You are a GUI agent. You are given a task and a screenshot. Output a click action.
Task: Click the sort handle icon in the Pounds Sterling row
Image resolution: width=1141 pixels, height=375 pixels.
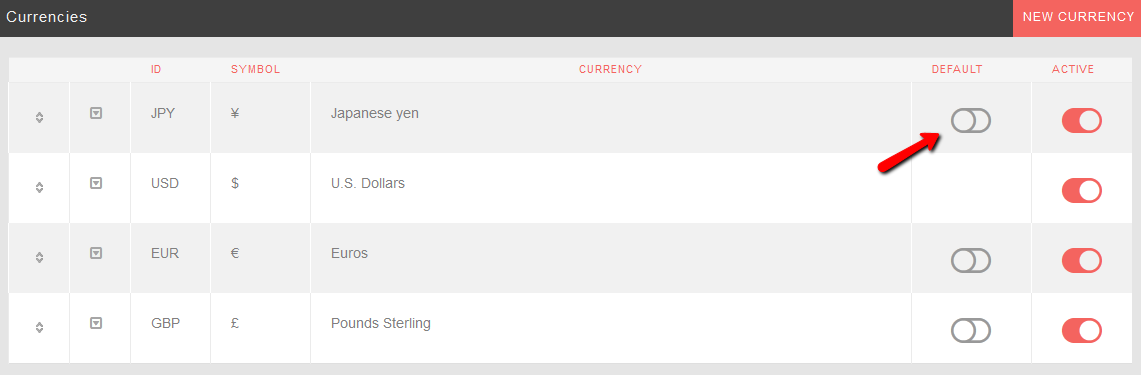pos(39,327)
